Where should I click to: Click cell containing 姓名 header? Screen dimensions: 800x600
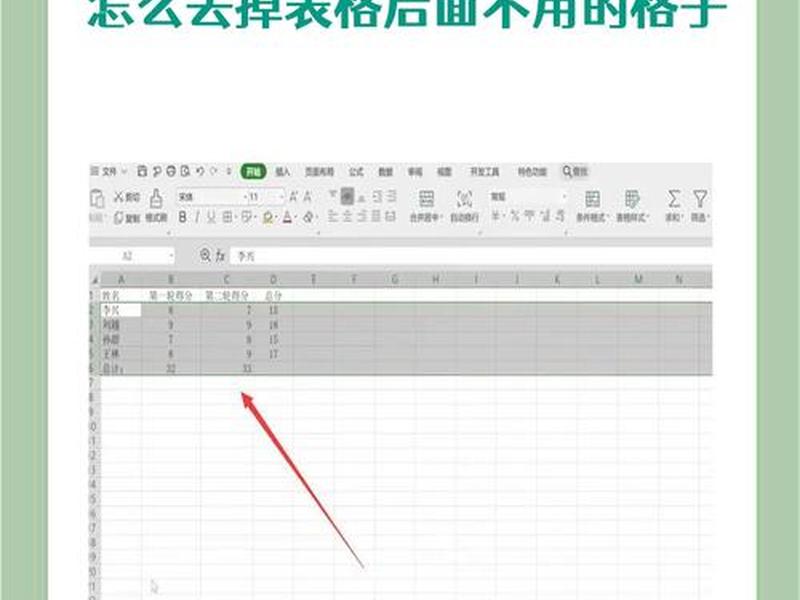pyautogui.click(x=121, y=295)
